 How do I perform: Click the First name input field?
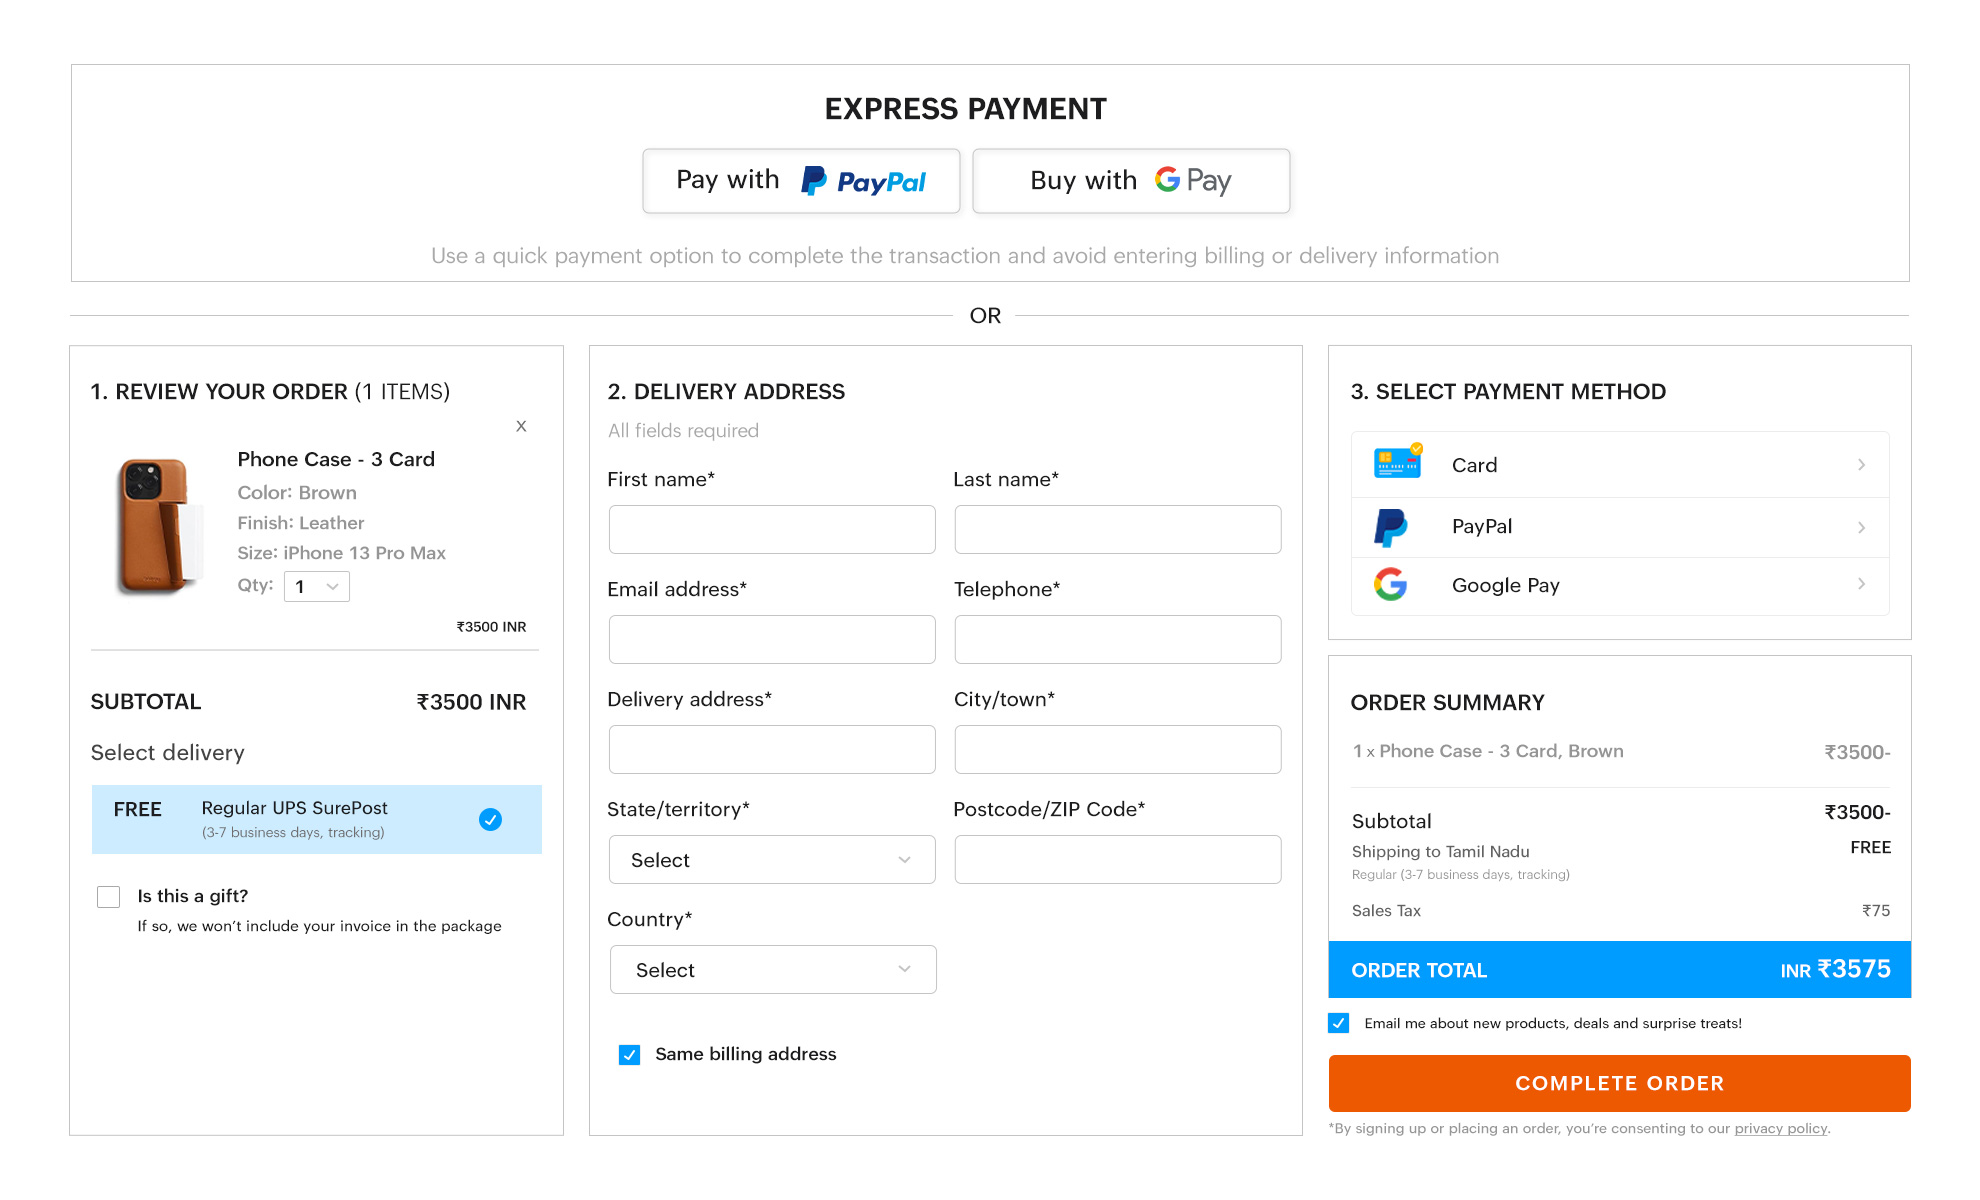(771, 529)
